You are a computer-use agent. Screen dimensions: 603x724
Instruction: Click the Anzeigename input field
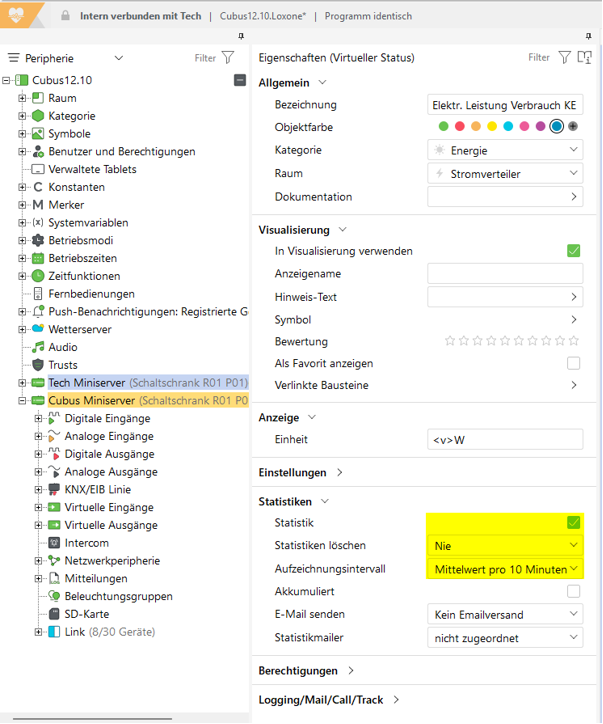504,274
